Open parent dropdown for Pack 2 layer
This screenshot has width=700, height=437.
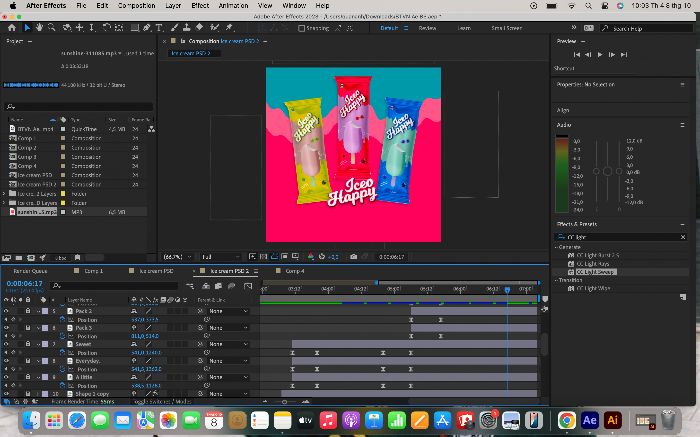(x=228, y=311)
